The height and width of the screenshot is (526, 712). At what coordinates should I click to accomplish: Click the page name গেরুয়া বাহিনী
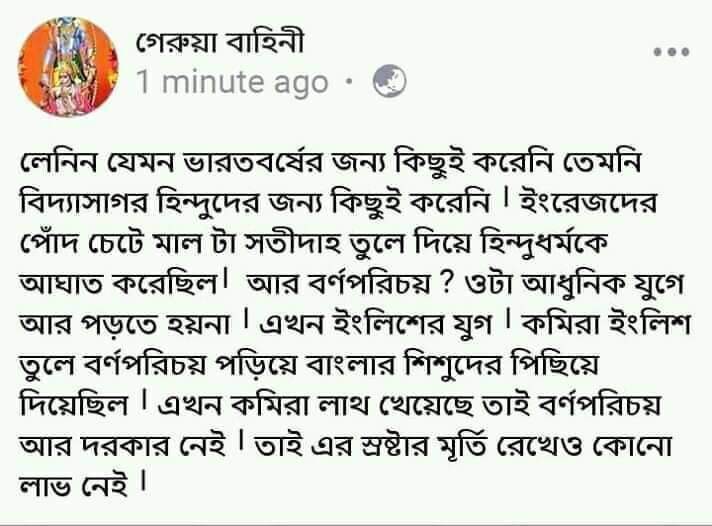coord(220,44)
